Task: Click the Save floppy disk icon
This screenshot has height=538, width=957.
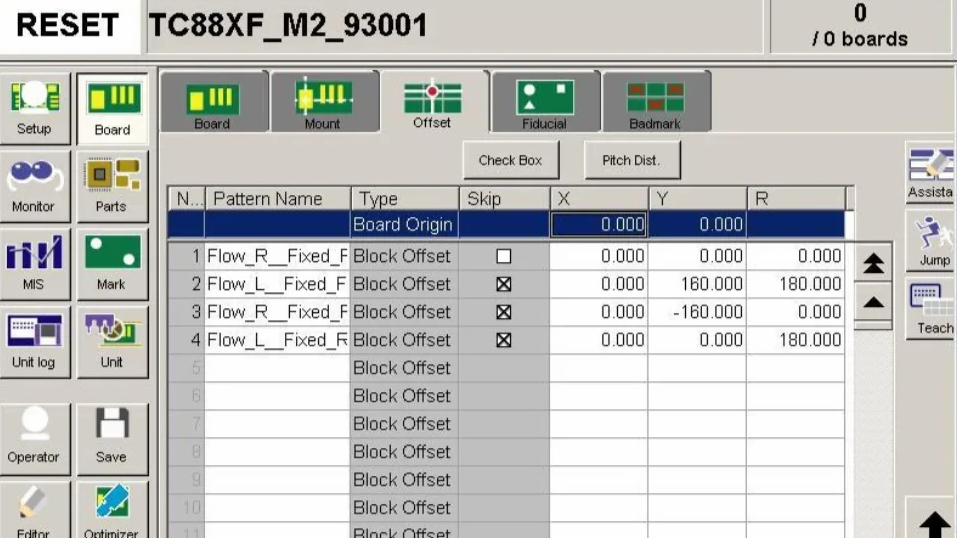Action: click(111, 435)
